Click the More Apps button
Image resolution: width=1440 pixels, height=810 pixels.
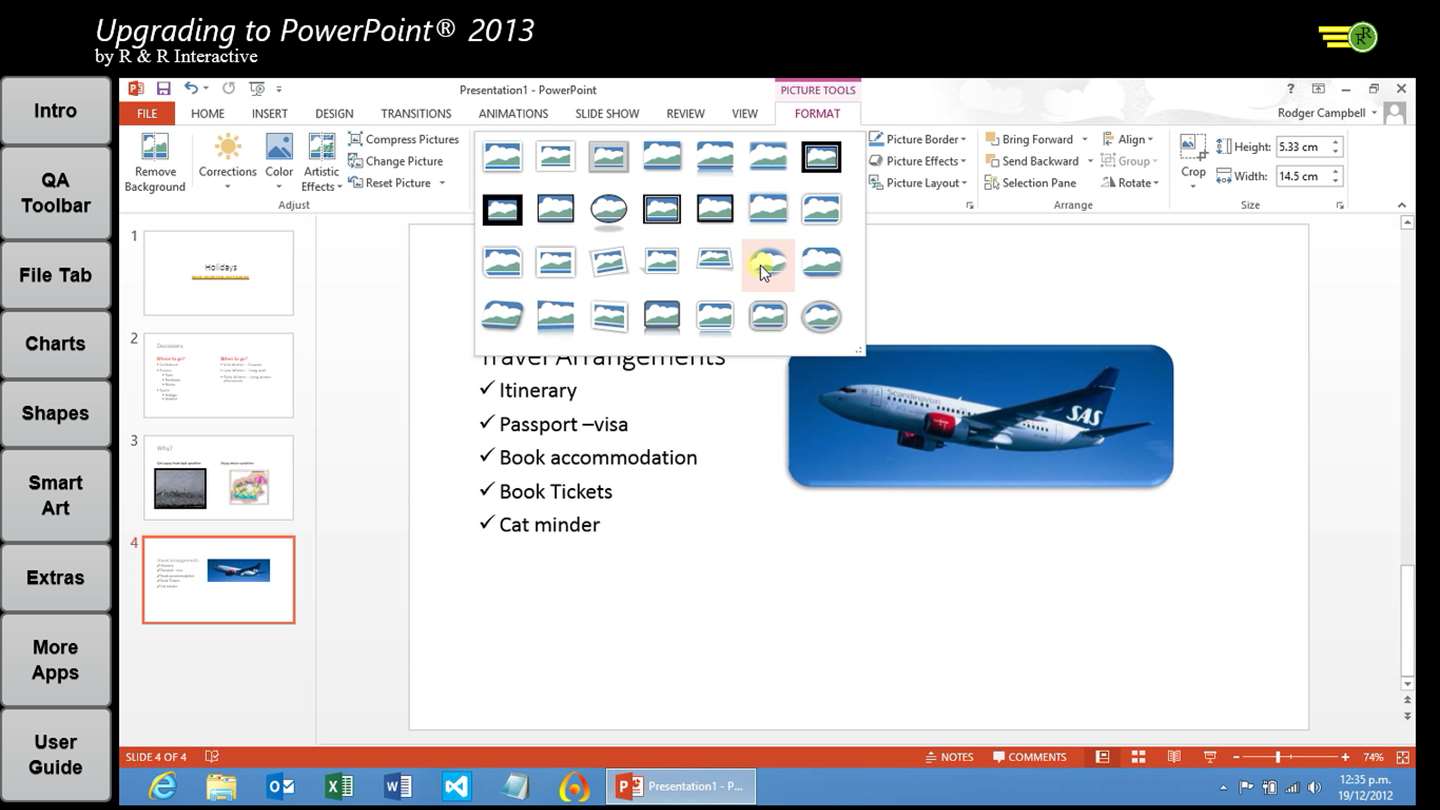[55, 660]
